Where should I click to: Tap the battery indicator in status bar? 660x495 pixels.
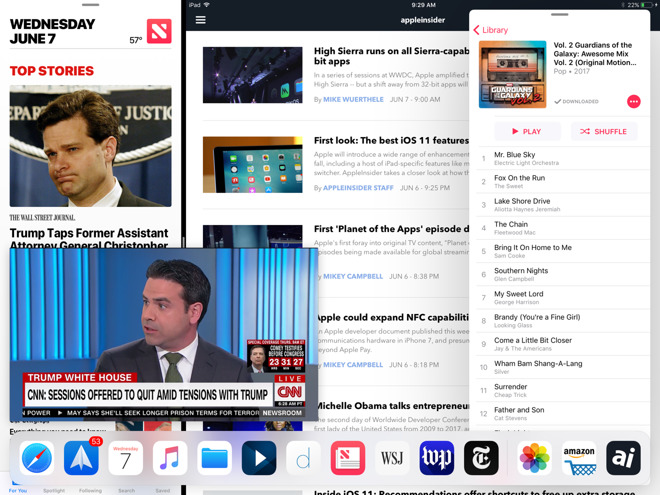pos(649,5)
